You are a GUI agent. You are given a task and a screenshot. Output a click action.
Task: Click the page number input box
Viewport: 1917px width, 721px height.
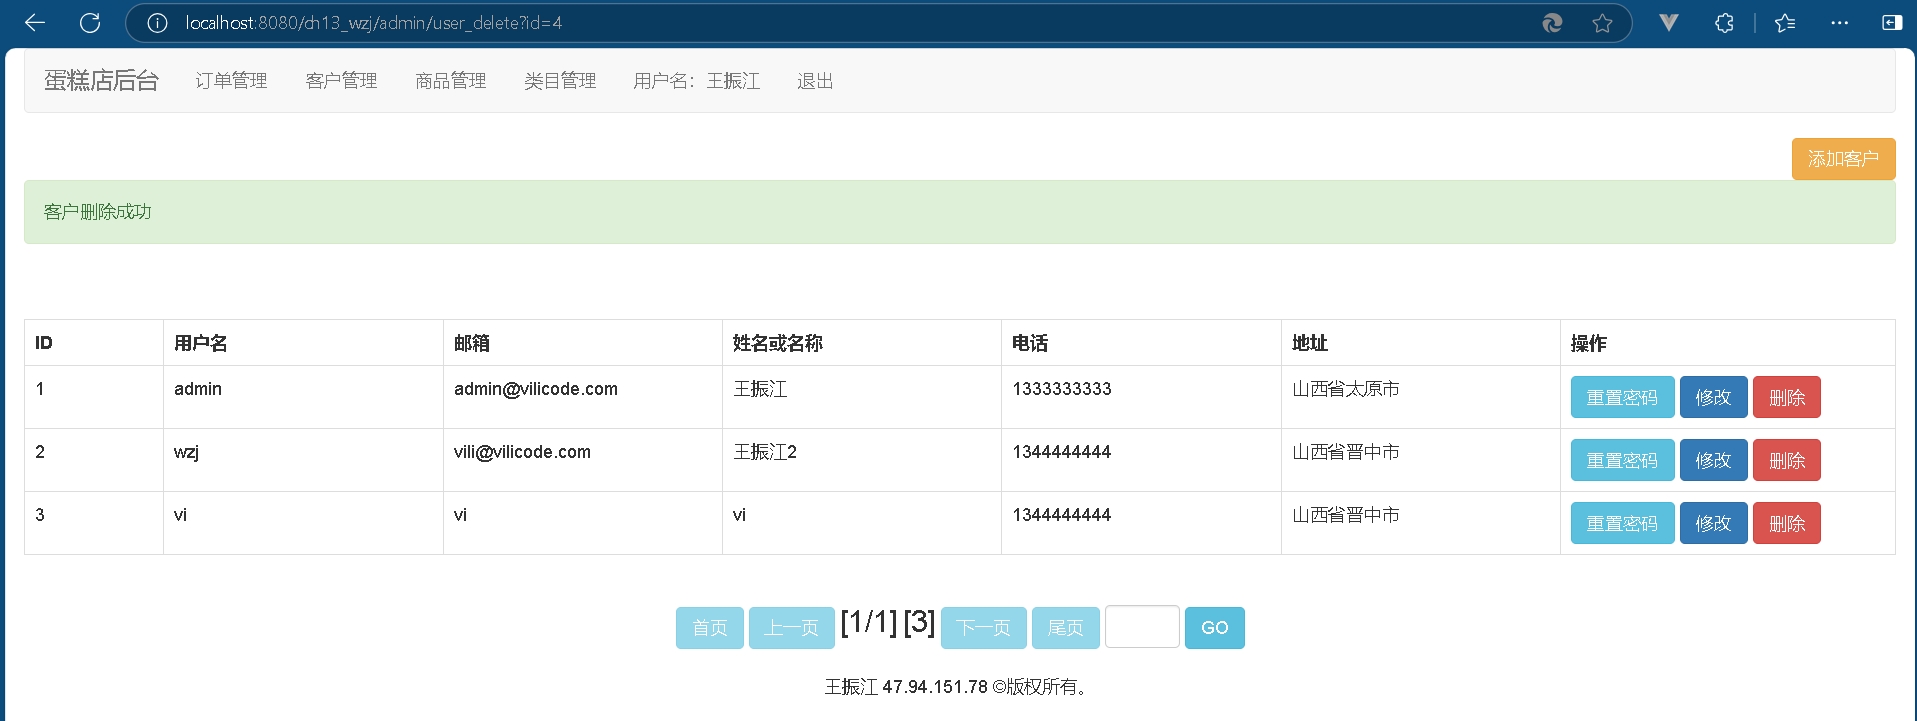(1141, 627)
